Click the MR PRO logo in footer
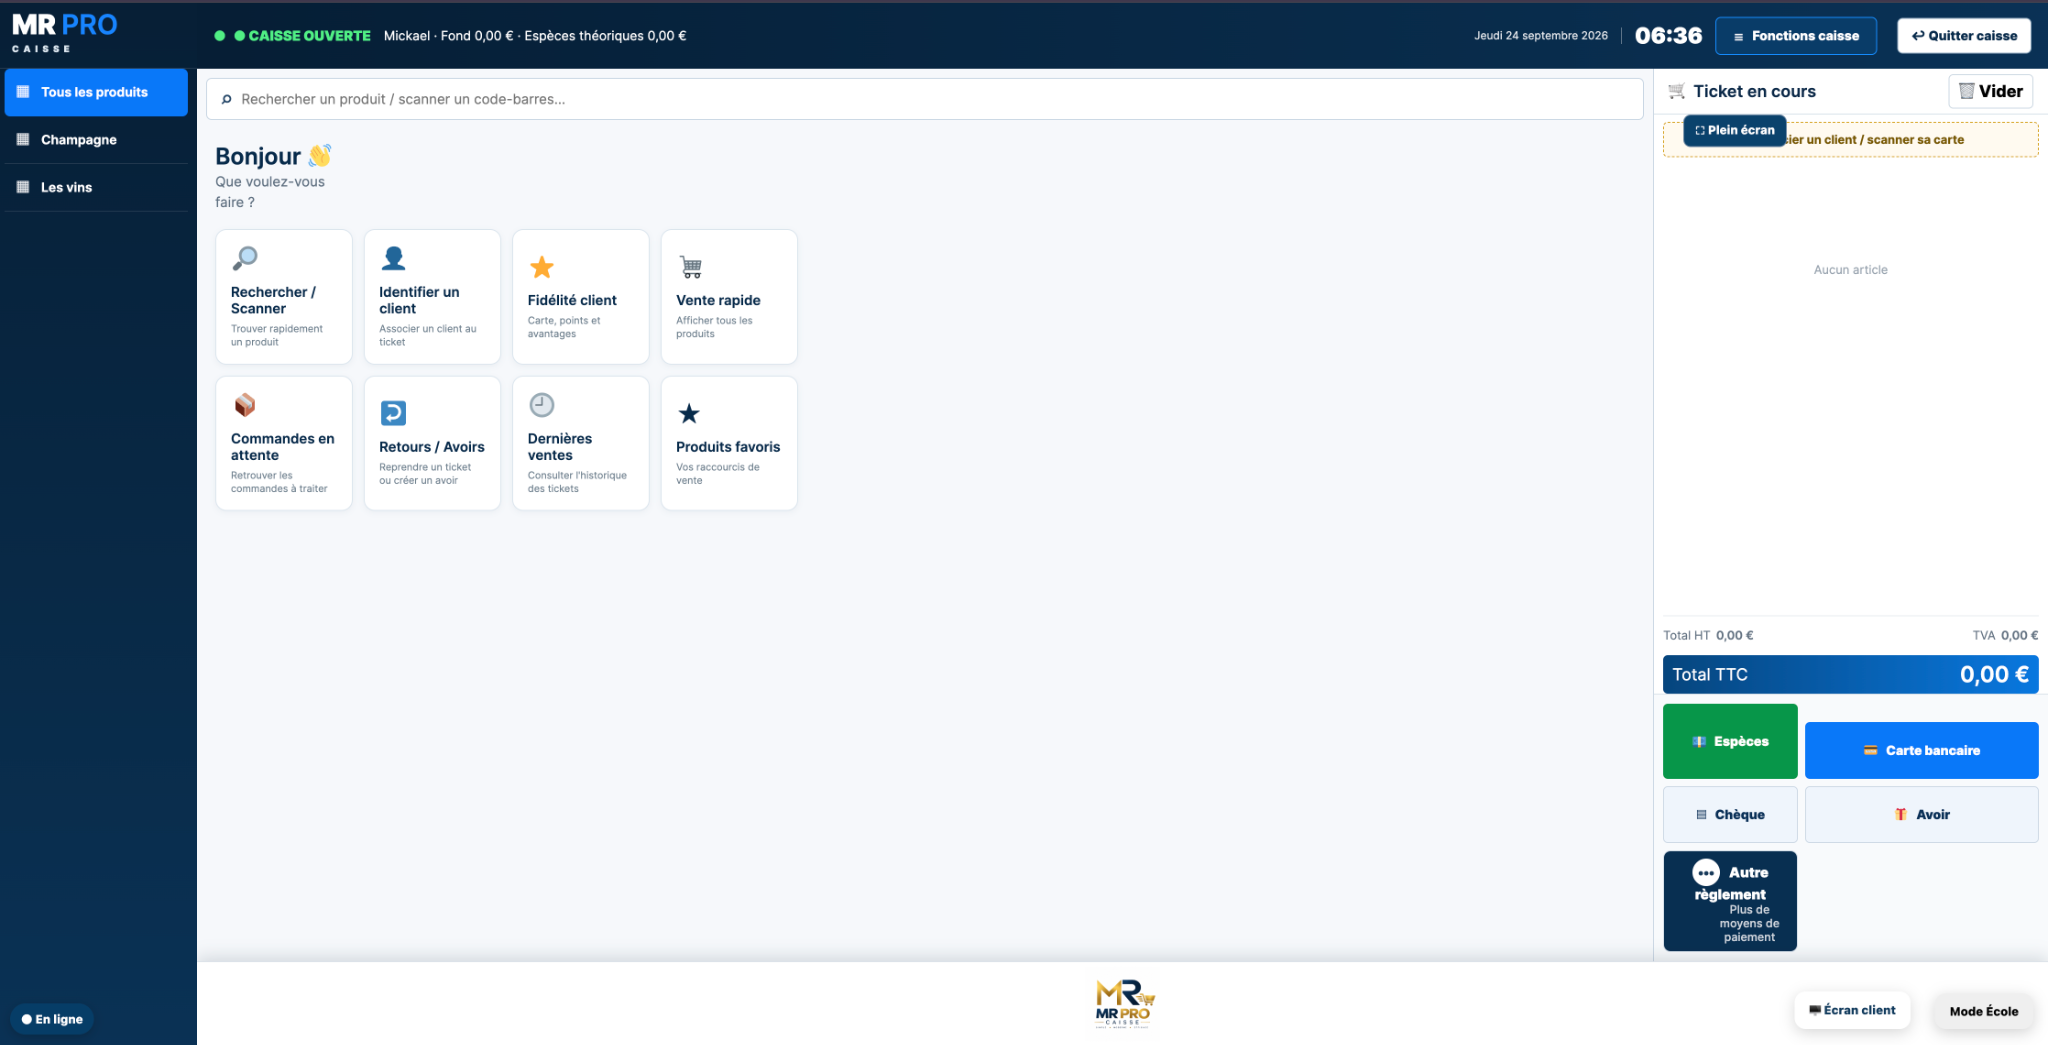Image resolution: width=2048 pixels, height=1045 pixels. pyautogui.click(x=1124, y=1003)
